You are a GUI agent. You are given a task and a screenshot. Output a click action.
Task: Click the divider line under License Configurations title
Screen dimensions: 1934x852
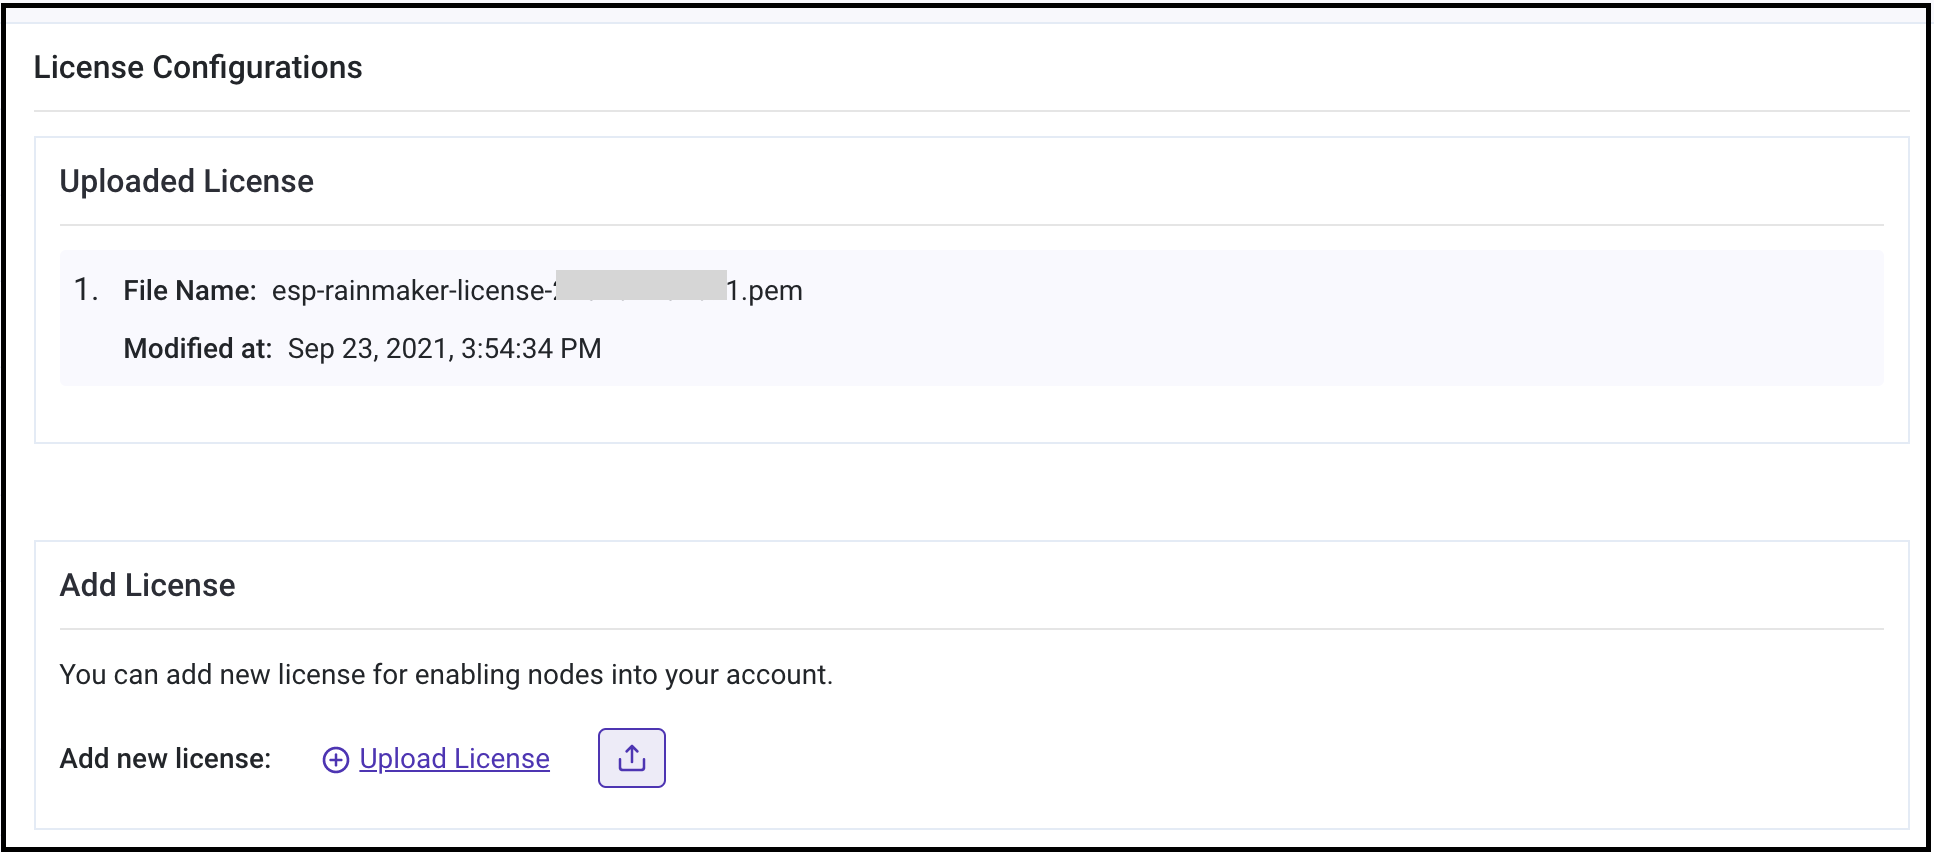[x=970, y=111]
